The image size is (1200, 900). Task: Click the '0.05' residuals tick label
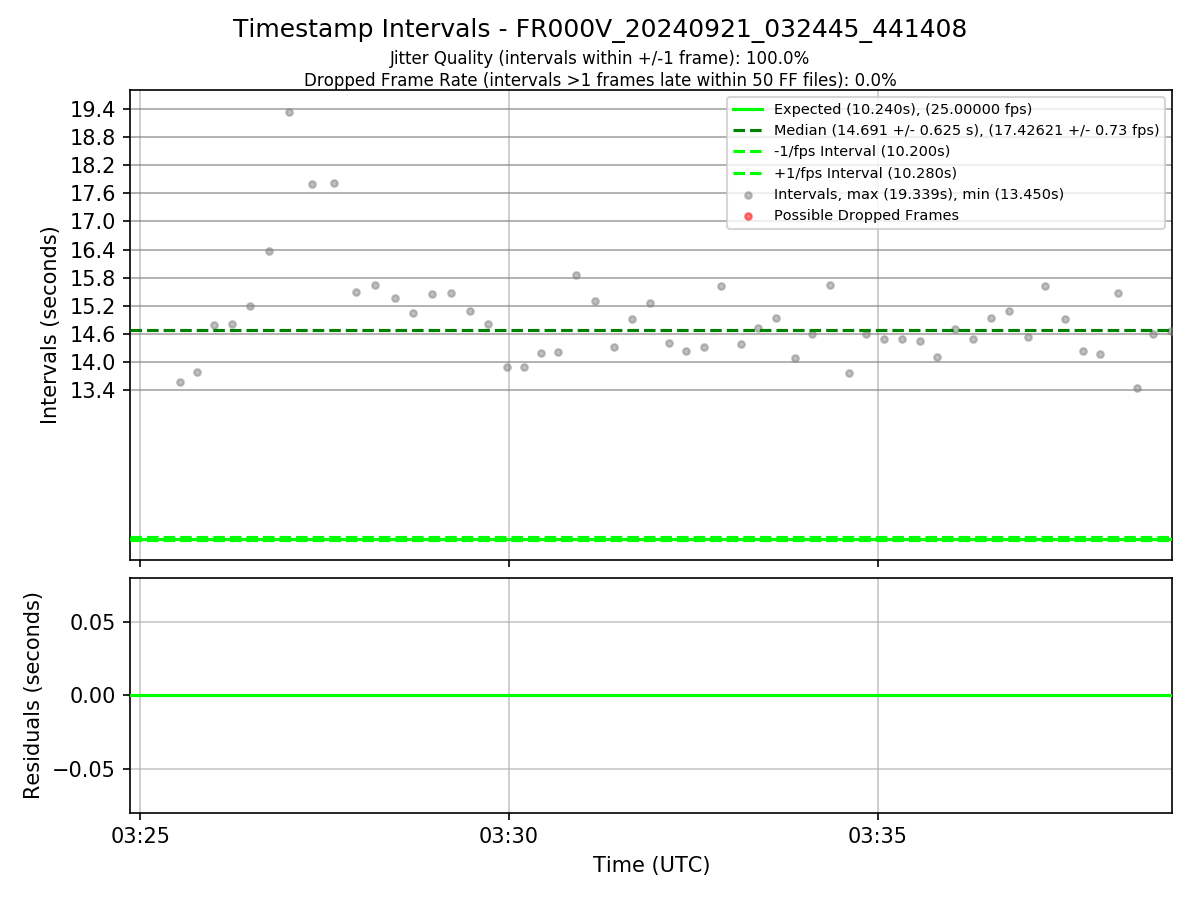(x=92, y=622)
